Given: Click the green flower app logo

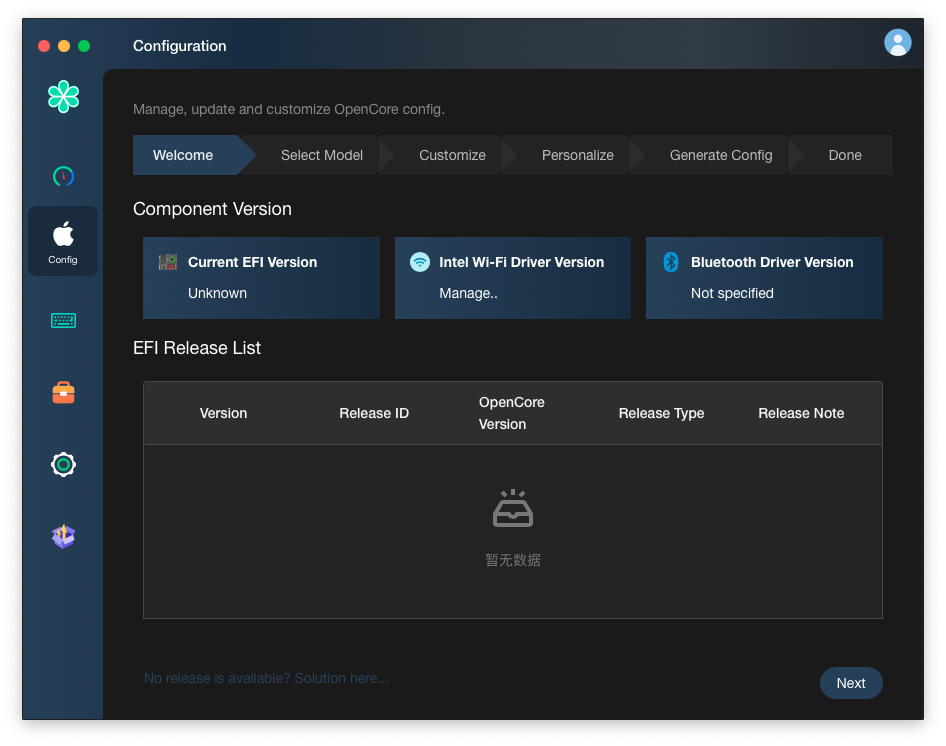Looking at the screenshot, I should (63, 97).
